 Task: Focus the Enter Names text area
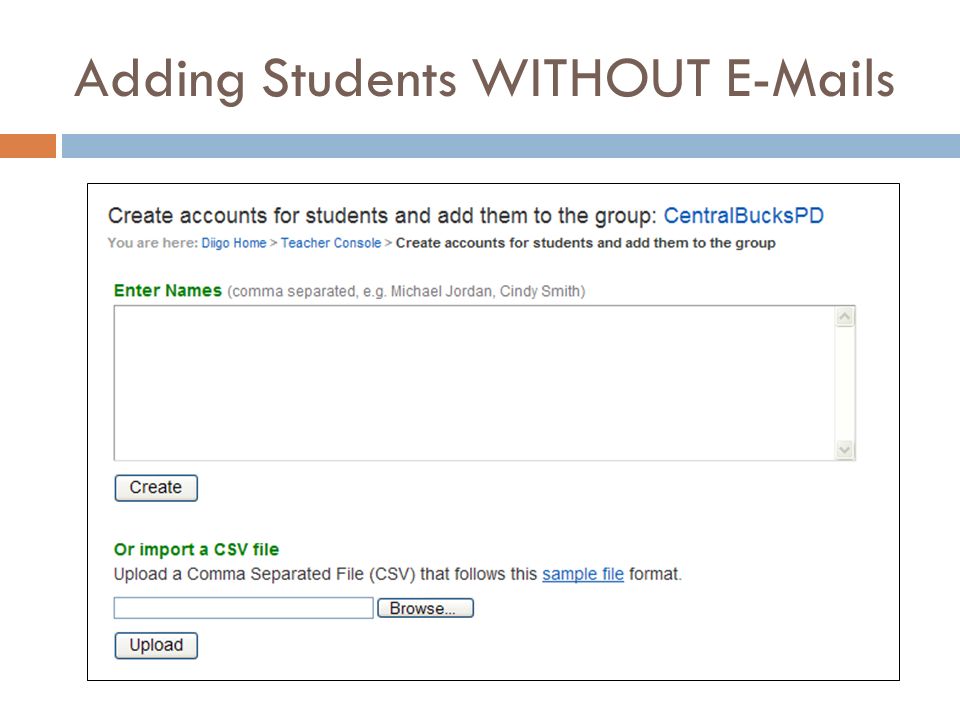474,383
